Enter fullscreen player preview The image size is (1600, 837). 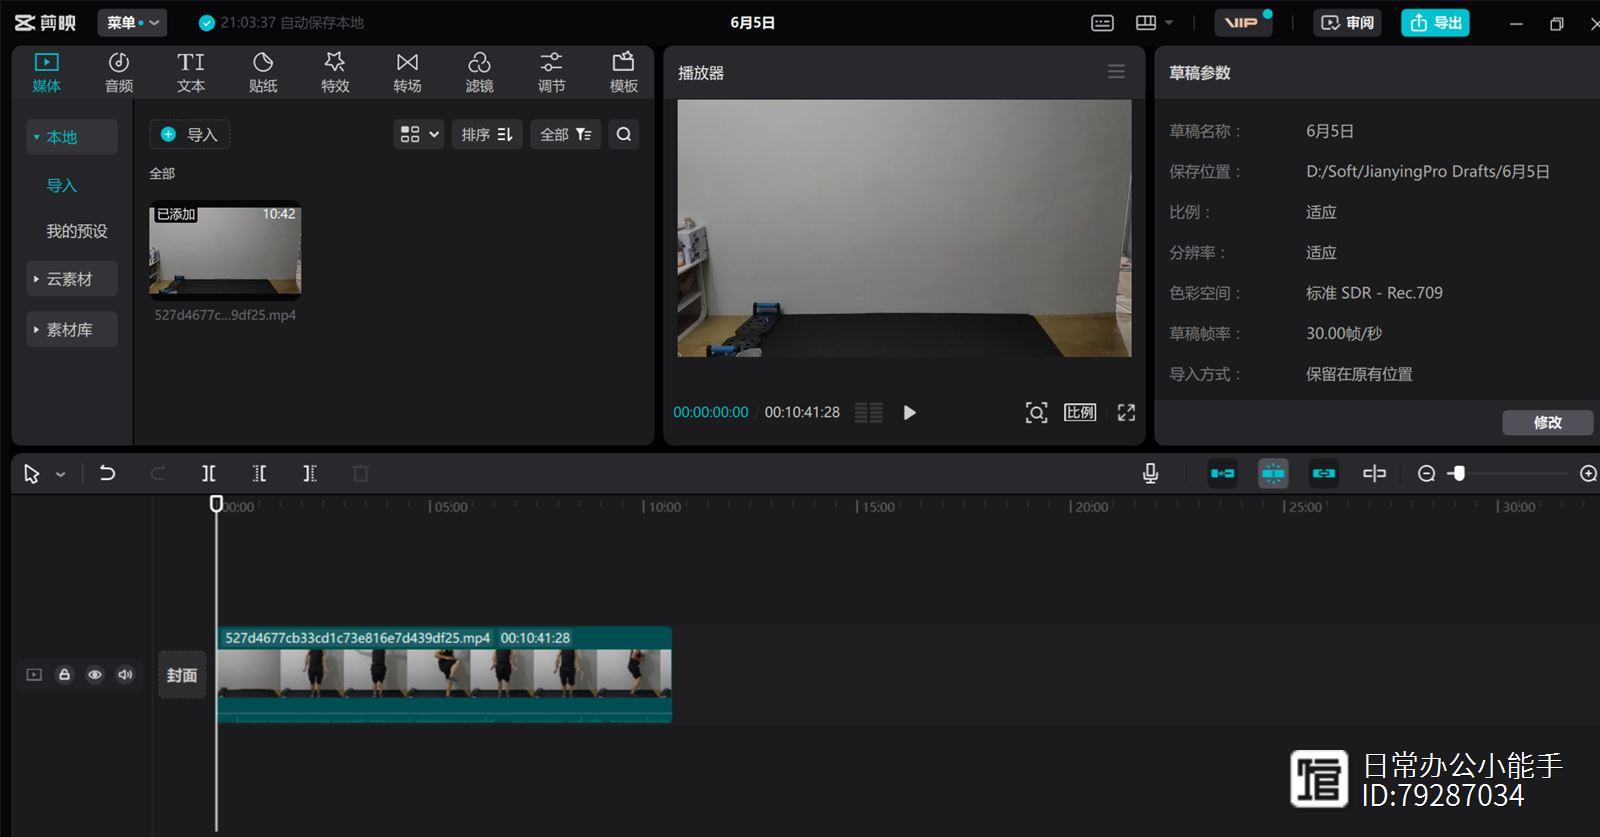(x=1126, y=412)
